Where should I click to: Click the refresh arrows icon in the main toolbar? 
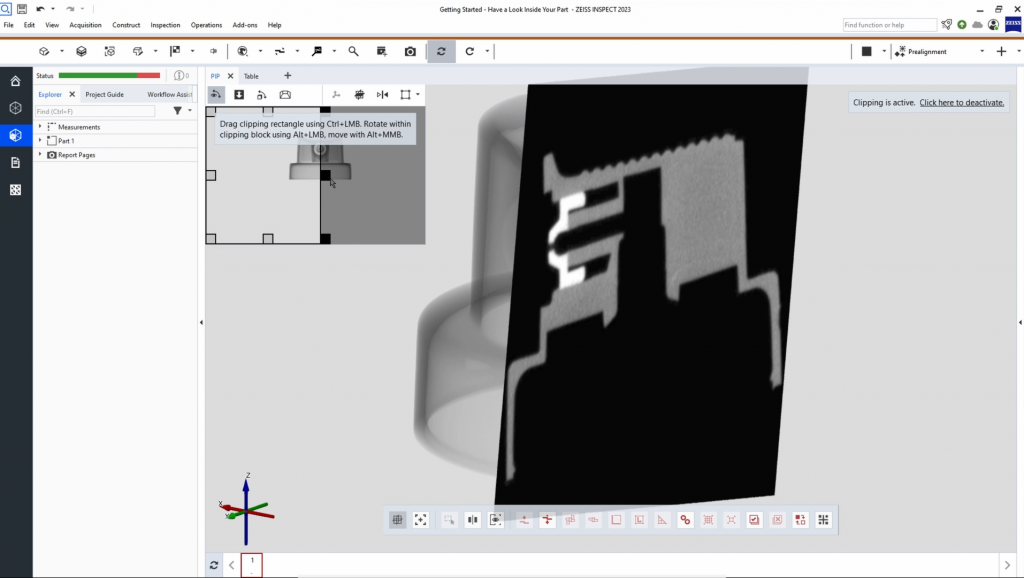click(441, 51)
